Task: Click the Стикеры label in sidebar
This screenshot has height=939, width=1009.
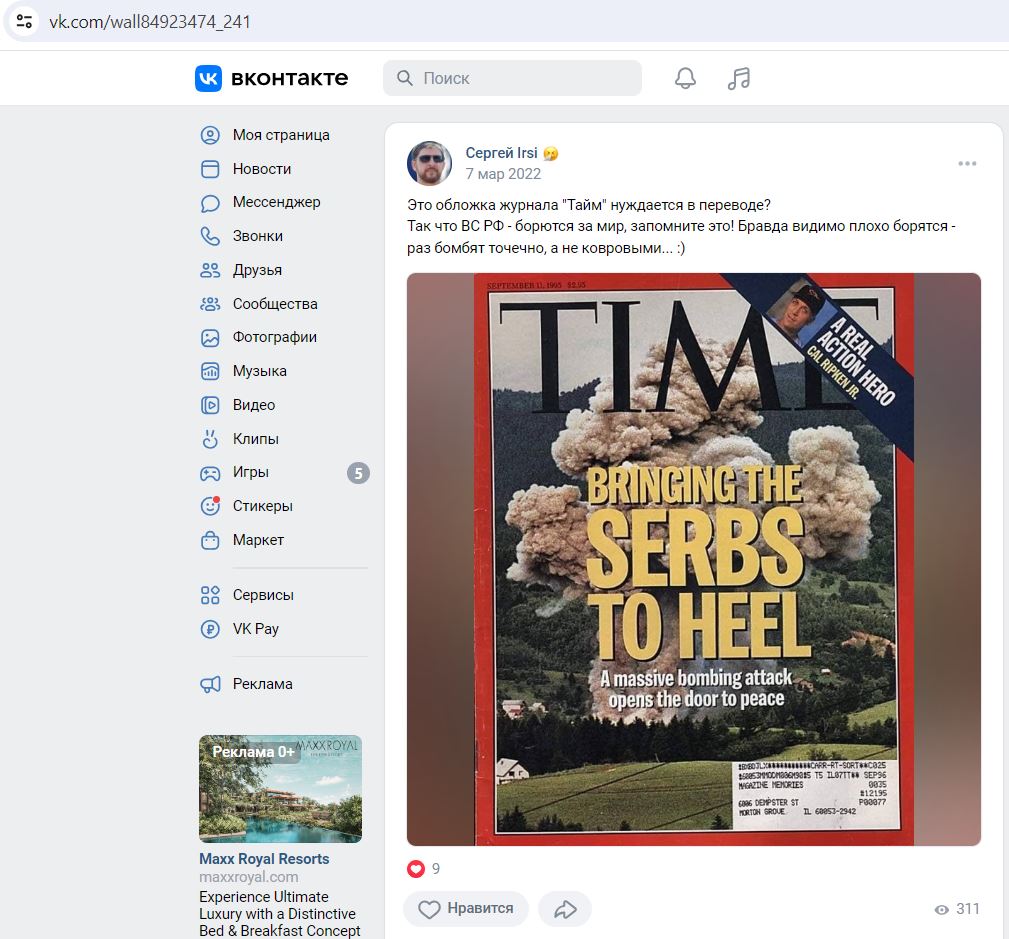Action: (x=263, y=506)
